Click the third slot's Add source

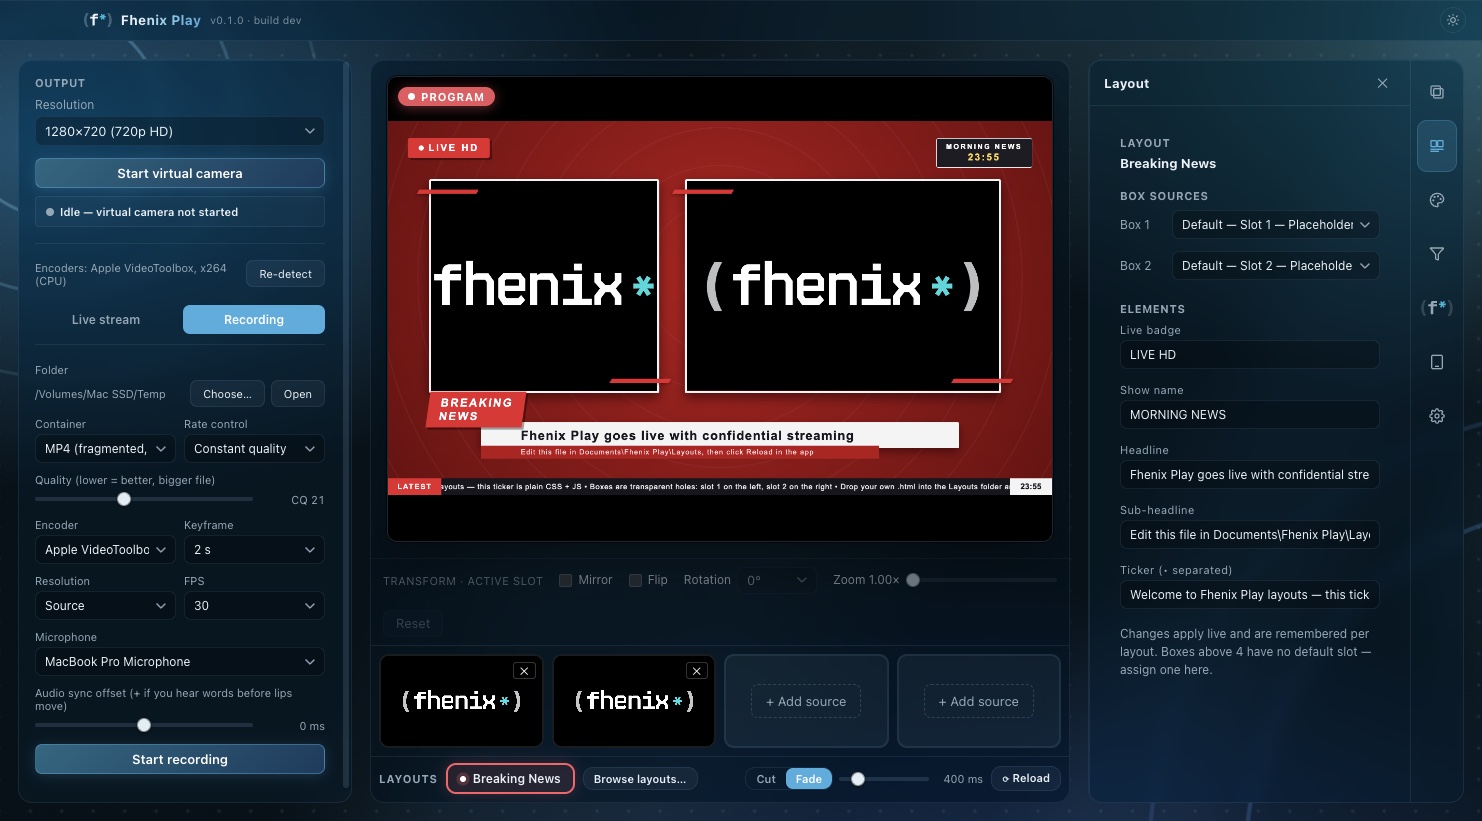pos(806,702)
